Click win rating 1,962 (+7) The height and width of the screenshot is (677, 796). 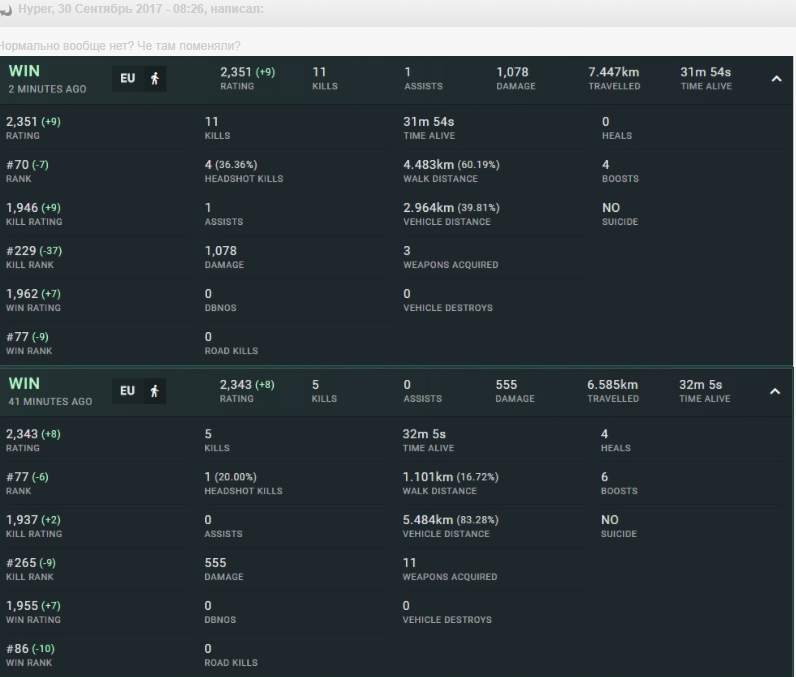[33, 294]
